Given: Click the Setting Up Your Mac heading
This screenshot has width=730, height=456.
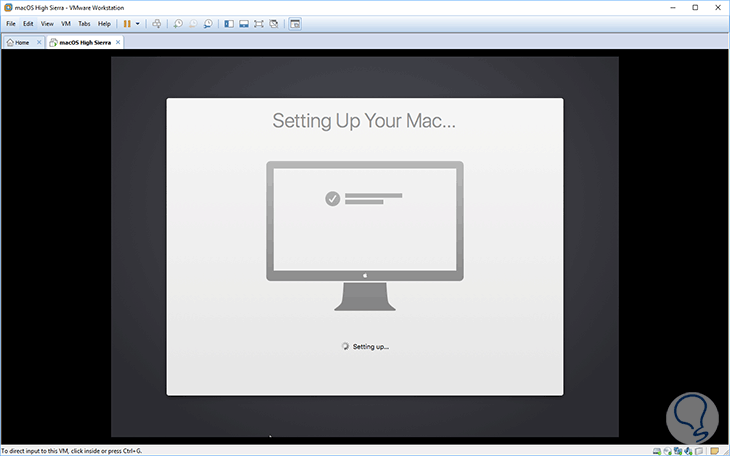Looking at the screenshot, I should click(x=364, y=121).
